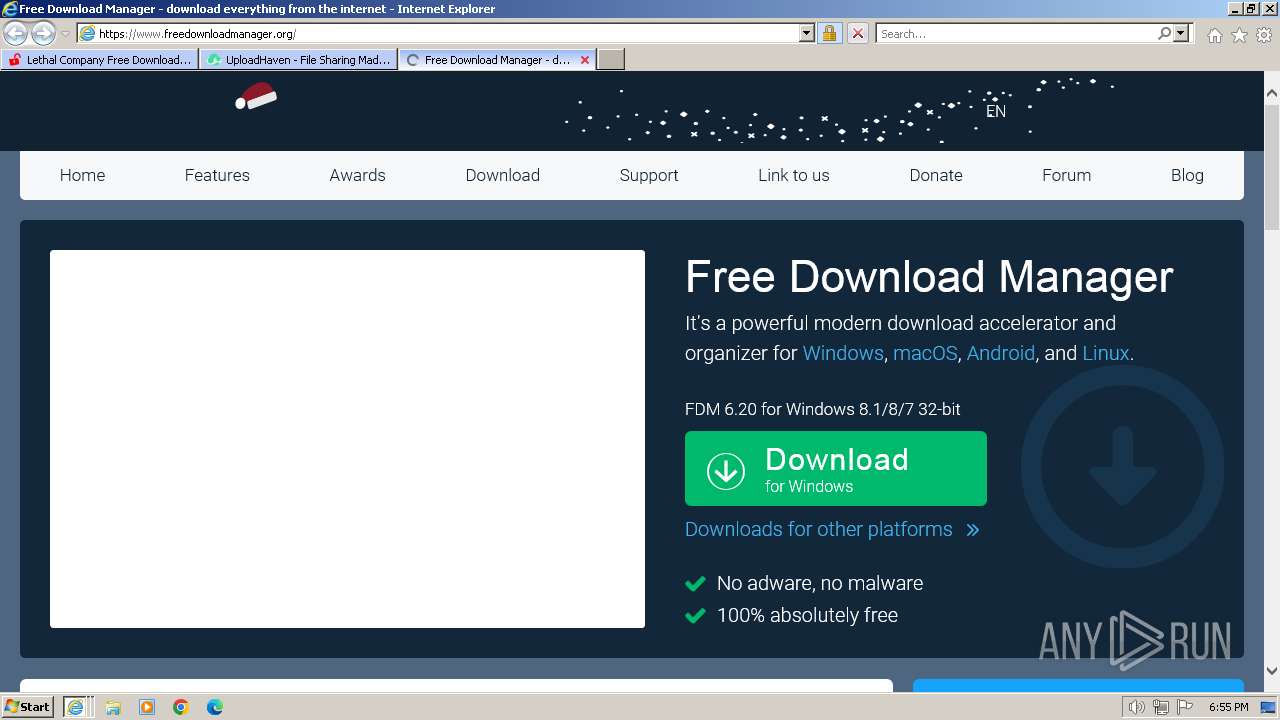Follow the Android platform link
Screen dimensions: 1280x720
(x=1000, y=353)
